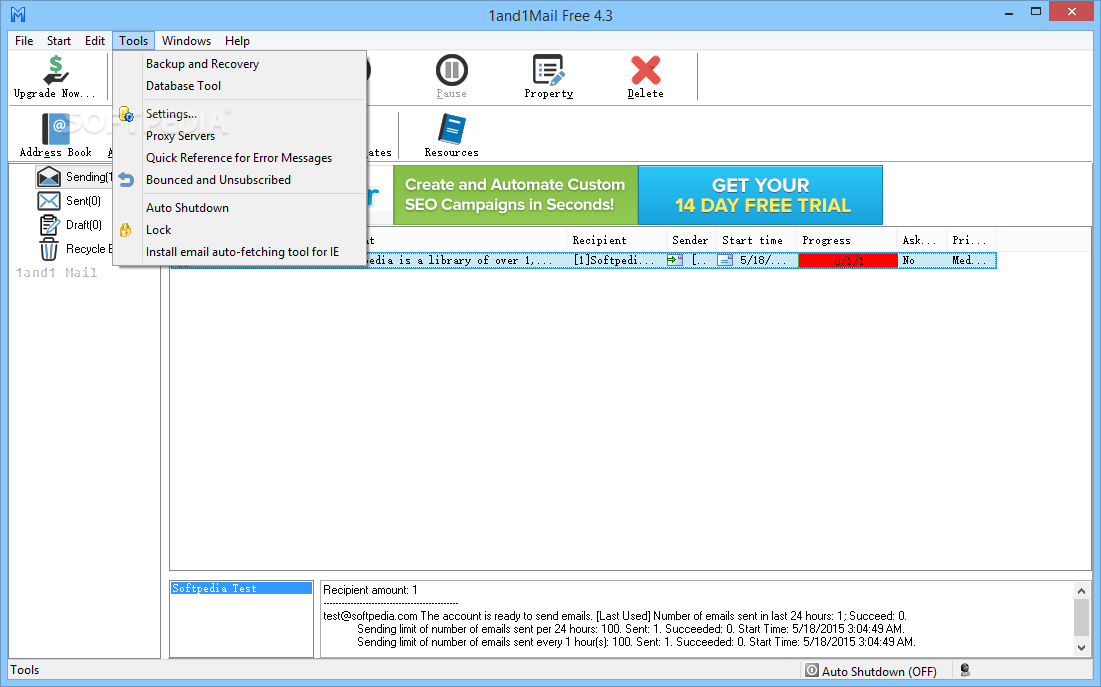Select the 'No' cell in task row
This screenshot has width=1101, height=687.
point(909,260)
